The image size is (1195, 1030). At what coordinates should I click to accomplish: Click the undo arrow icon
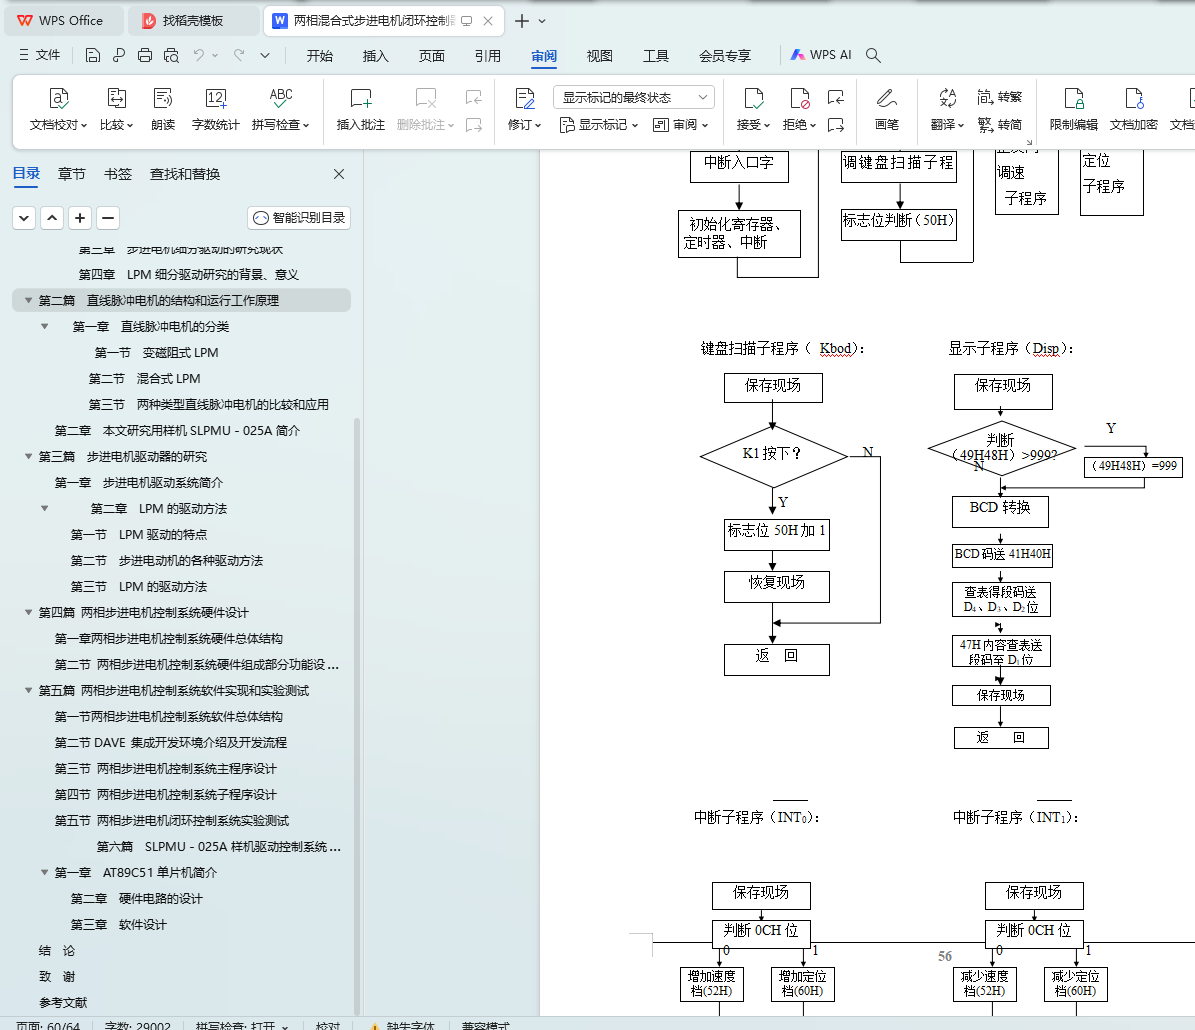click(x=199, y=55)
